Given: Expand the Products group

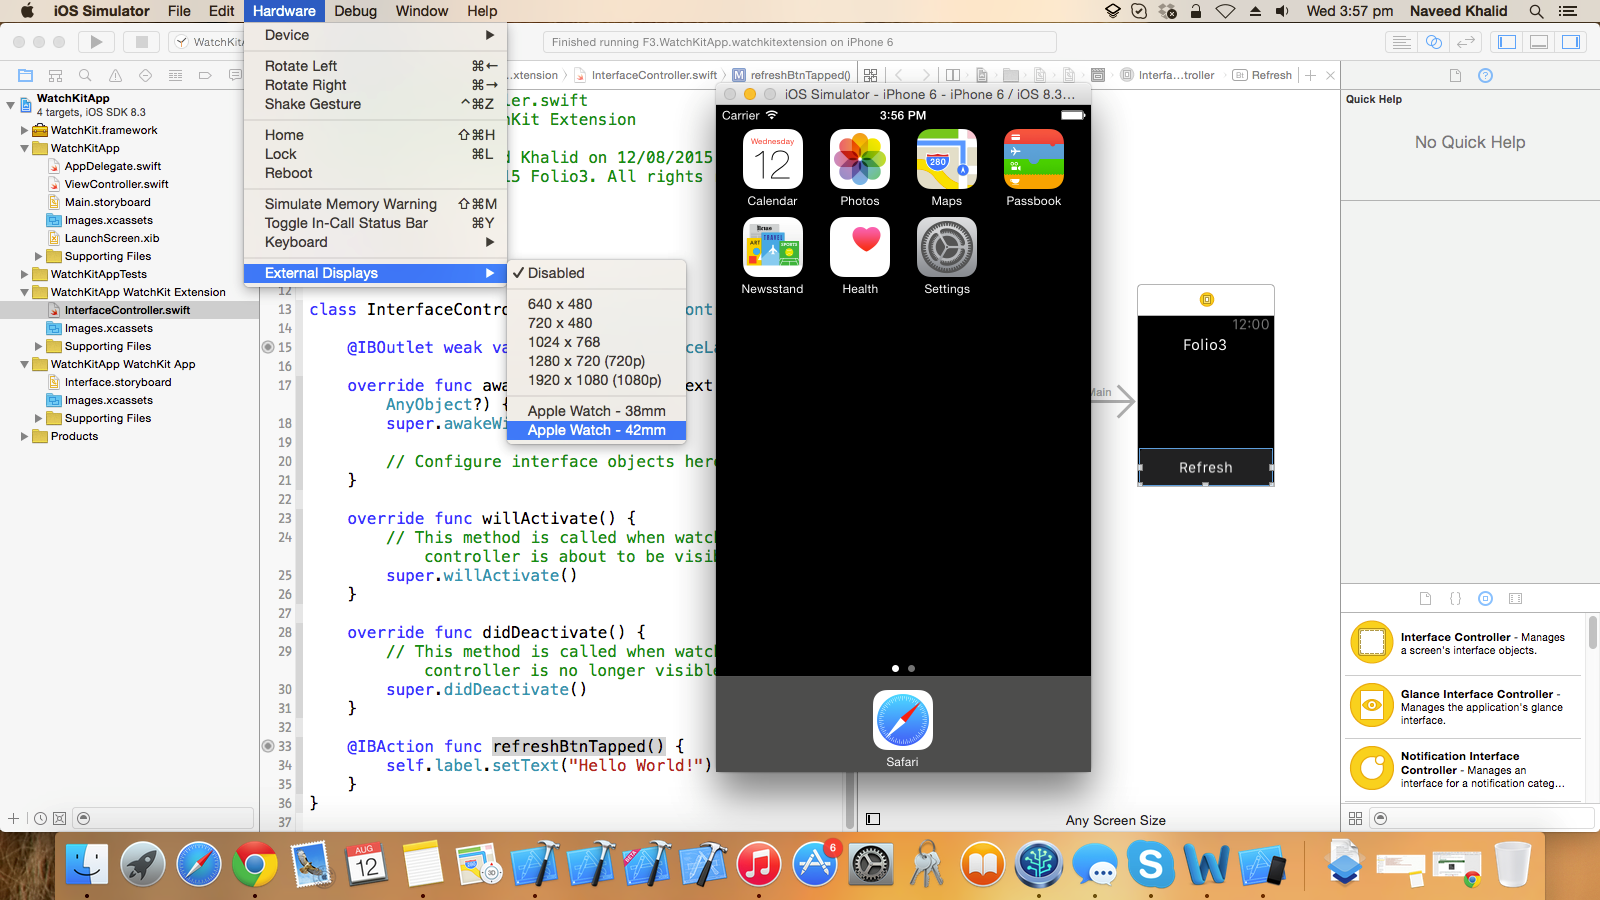Looking at the screenshot, I should pyautogui.click(x=24, y=436).
